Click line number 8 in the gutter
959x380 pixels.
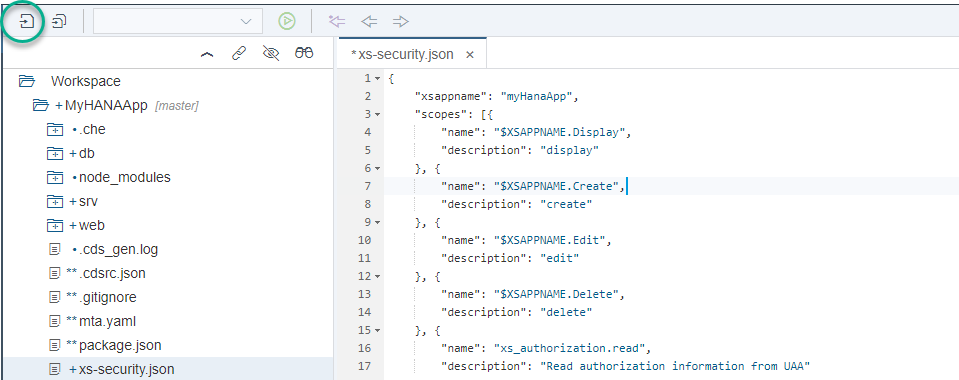[x=368, y=204]
